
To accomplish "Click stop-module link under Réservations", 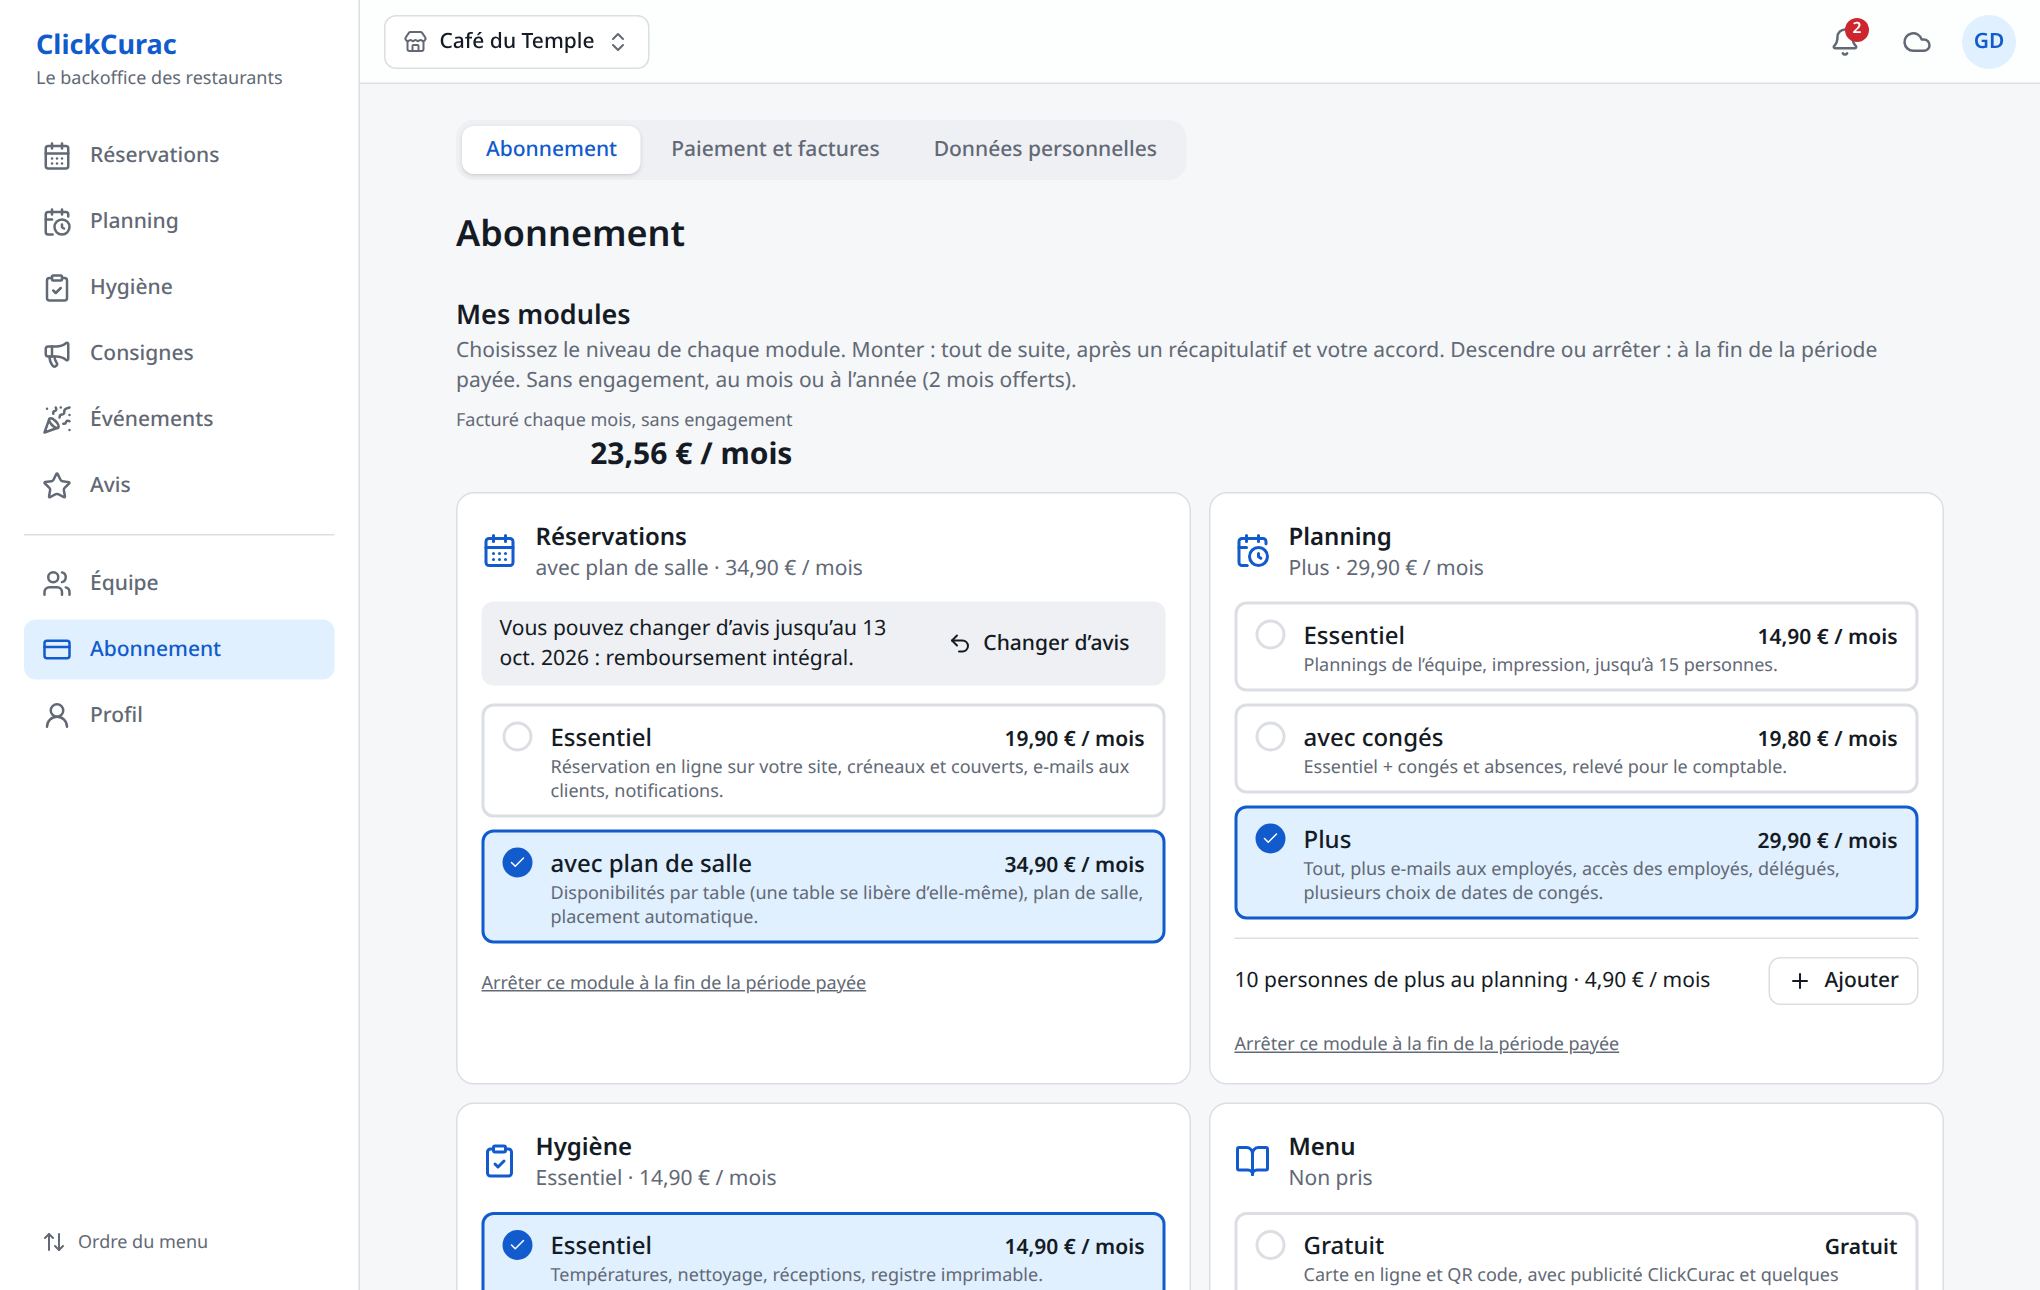I will click(673, 983).
